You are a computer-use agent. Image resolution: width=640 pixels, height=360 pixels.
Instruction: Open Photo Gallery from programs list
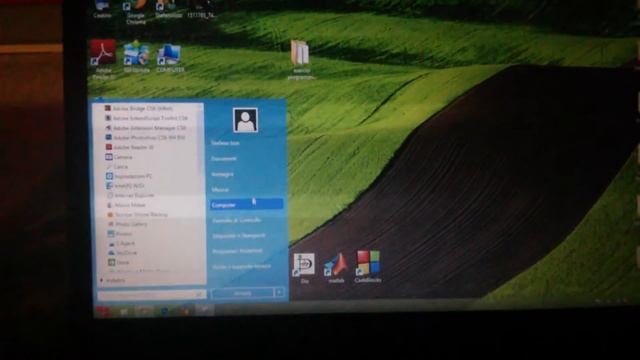[x=127, y=224]
